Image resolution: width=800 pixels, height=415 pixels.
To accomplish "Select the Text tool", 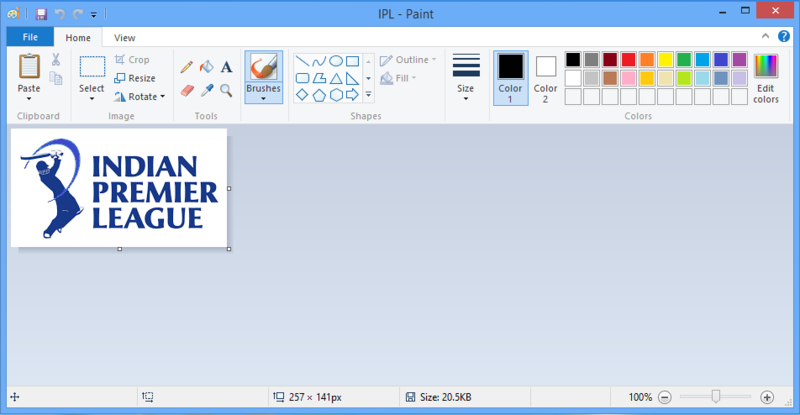I will (226, 67).
